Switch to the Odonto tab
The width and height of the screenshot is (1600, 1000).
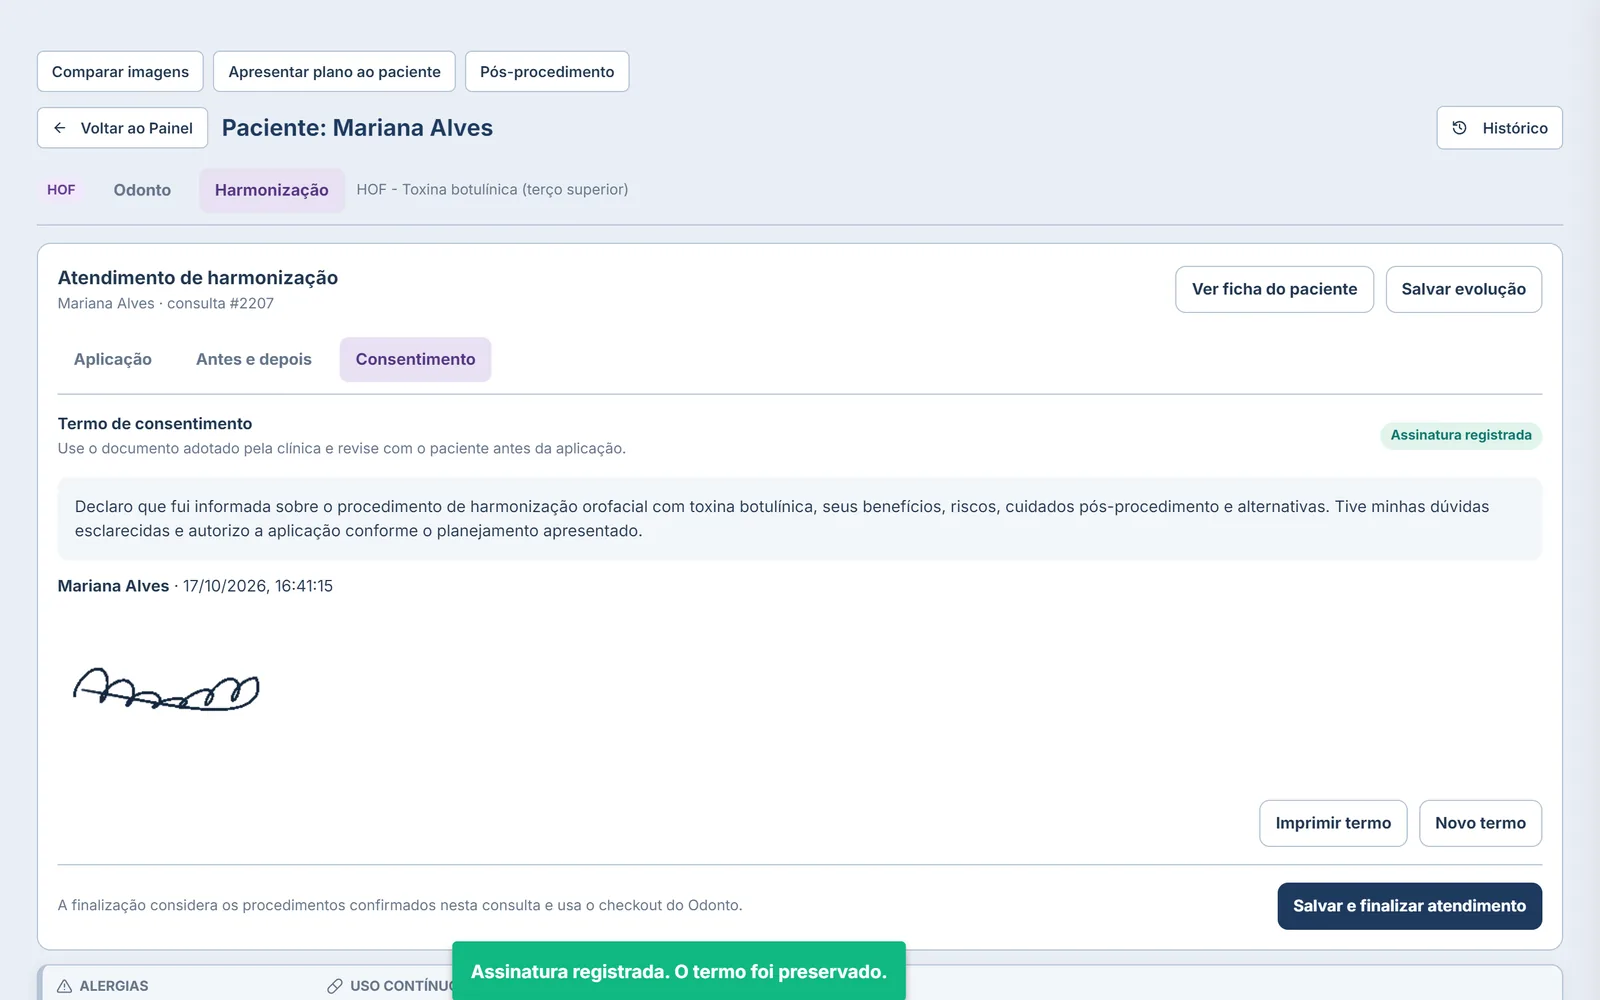[142, 190]
